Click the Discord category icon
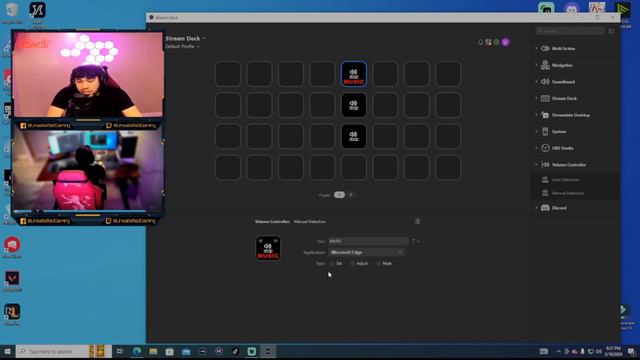Viewport: 640px width, 360px height. pos(545,208)
